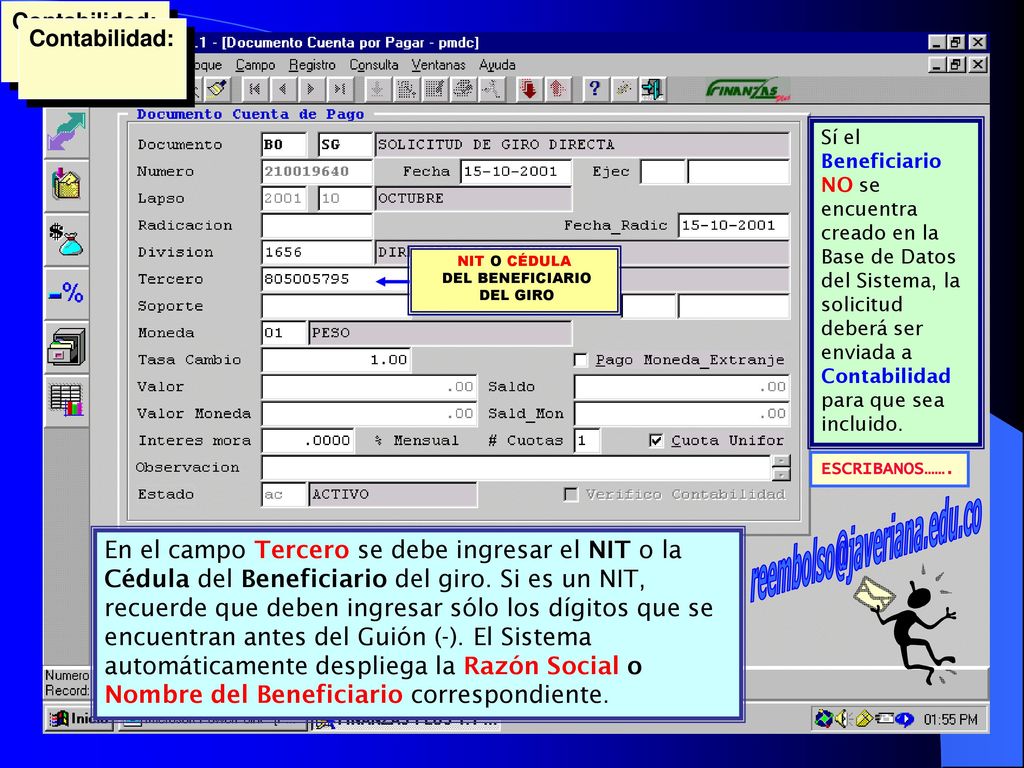The height and width of the screenshot is (768, 1024).
Task: Click the Fecha_Radic date field
Action: click(733, 225)
